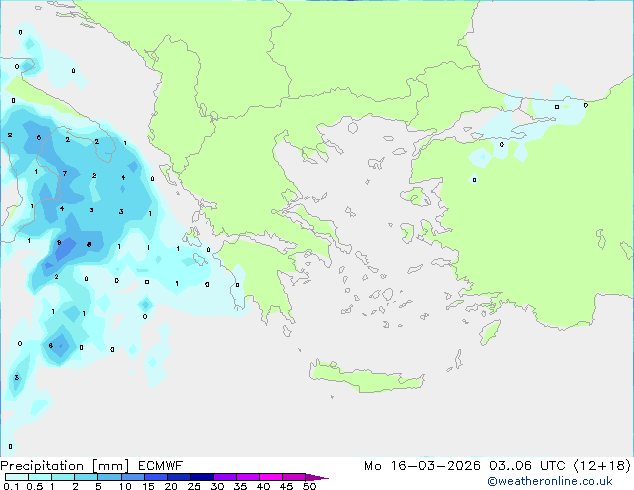Click the "UTC" label

(x=553, y=466)
